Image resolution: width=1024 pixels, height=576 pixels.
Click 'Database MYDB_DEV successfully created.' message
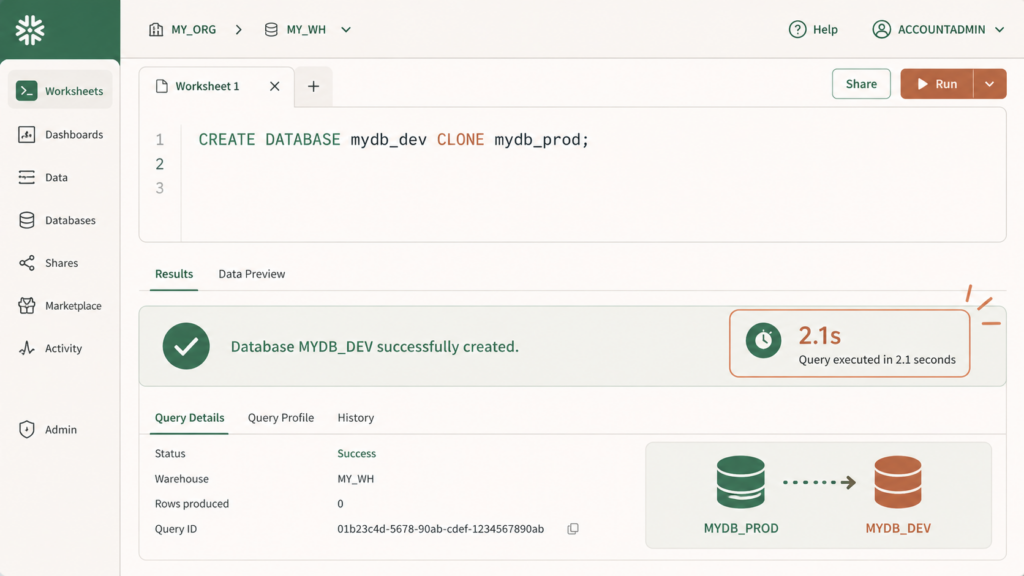coord(375,346)
